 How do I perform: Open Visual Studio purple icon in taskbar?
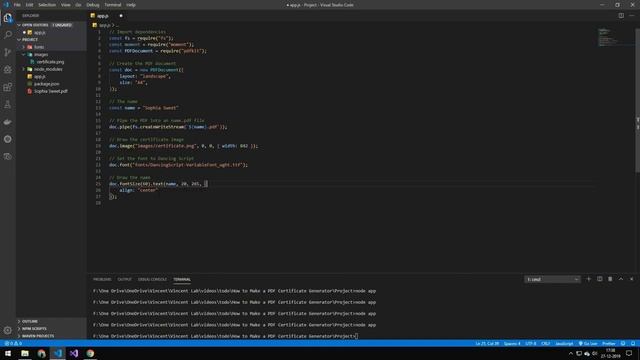click(74, 353)
